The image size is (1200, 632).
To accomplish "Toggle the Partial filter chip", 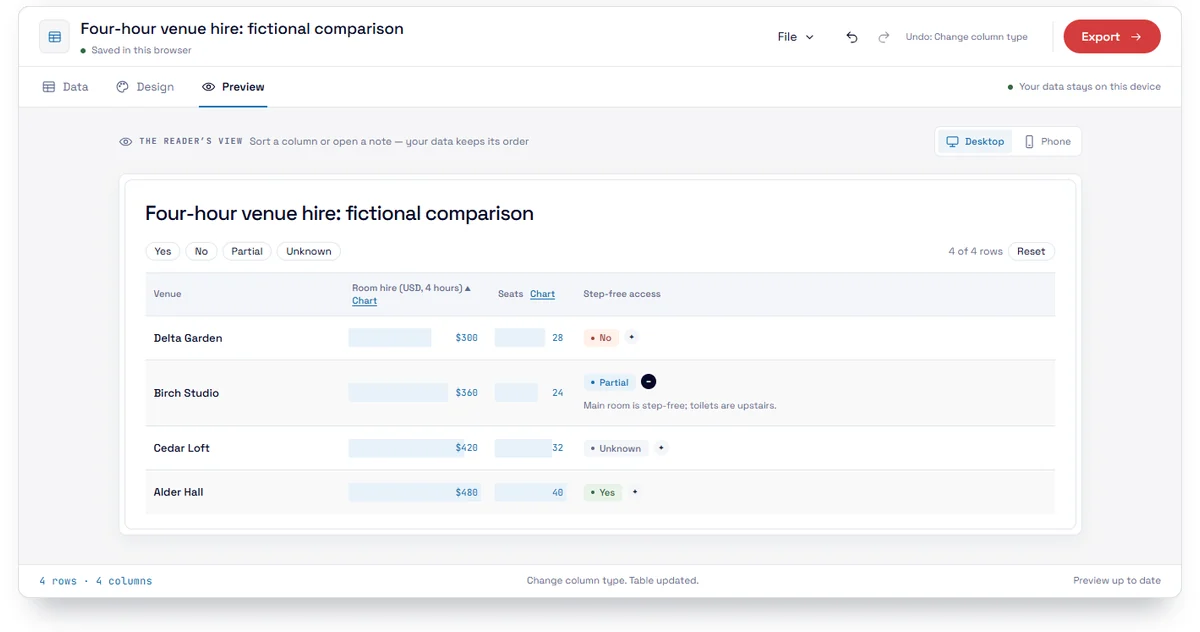I will click(x=247, y=251).
